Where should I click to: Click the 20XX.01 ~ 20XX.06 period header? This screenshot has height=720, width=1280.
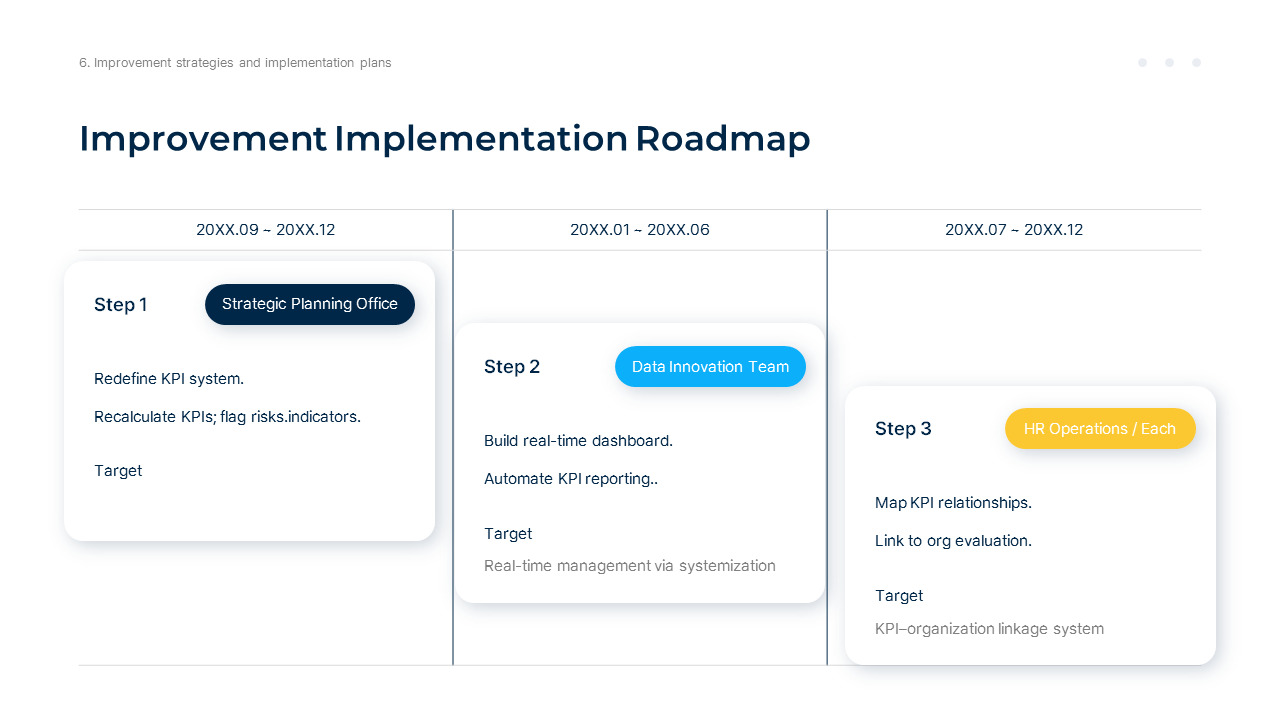pyautogui.click(x=640, y=230)
